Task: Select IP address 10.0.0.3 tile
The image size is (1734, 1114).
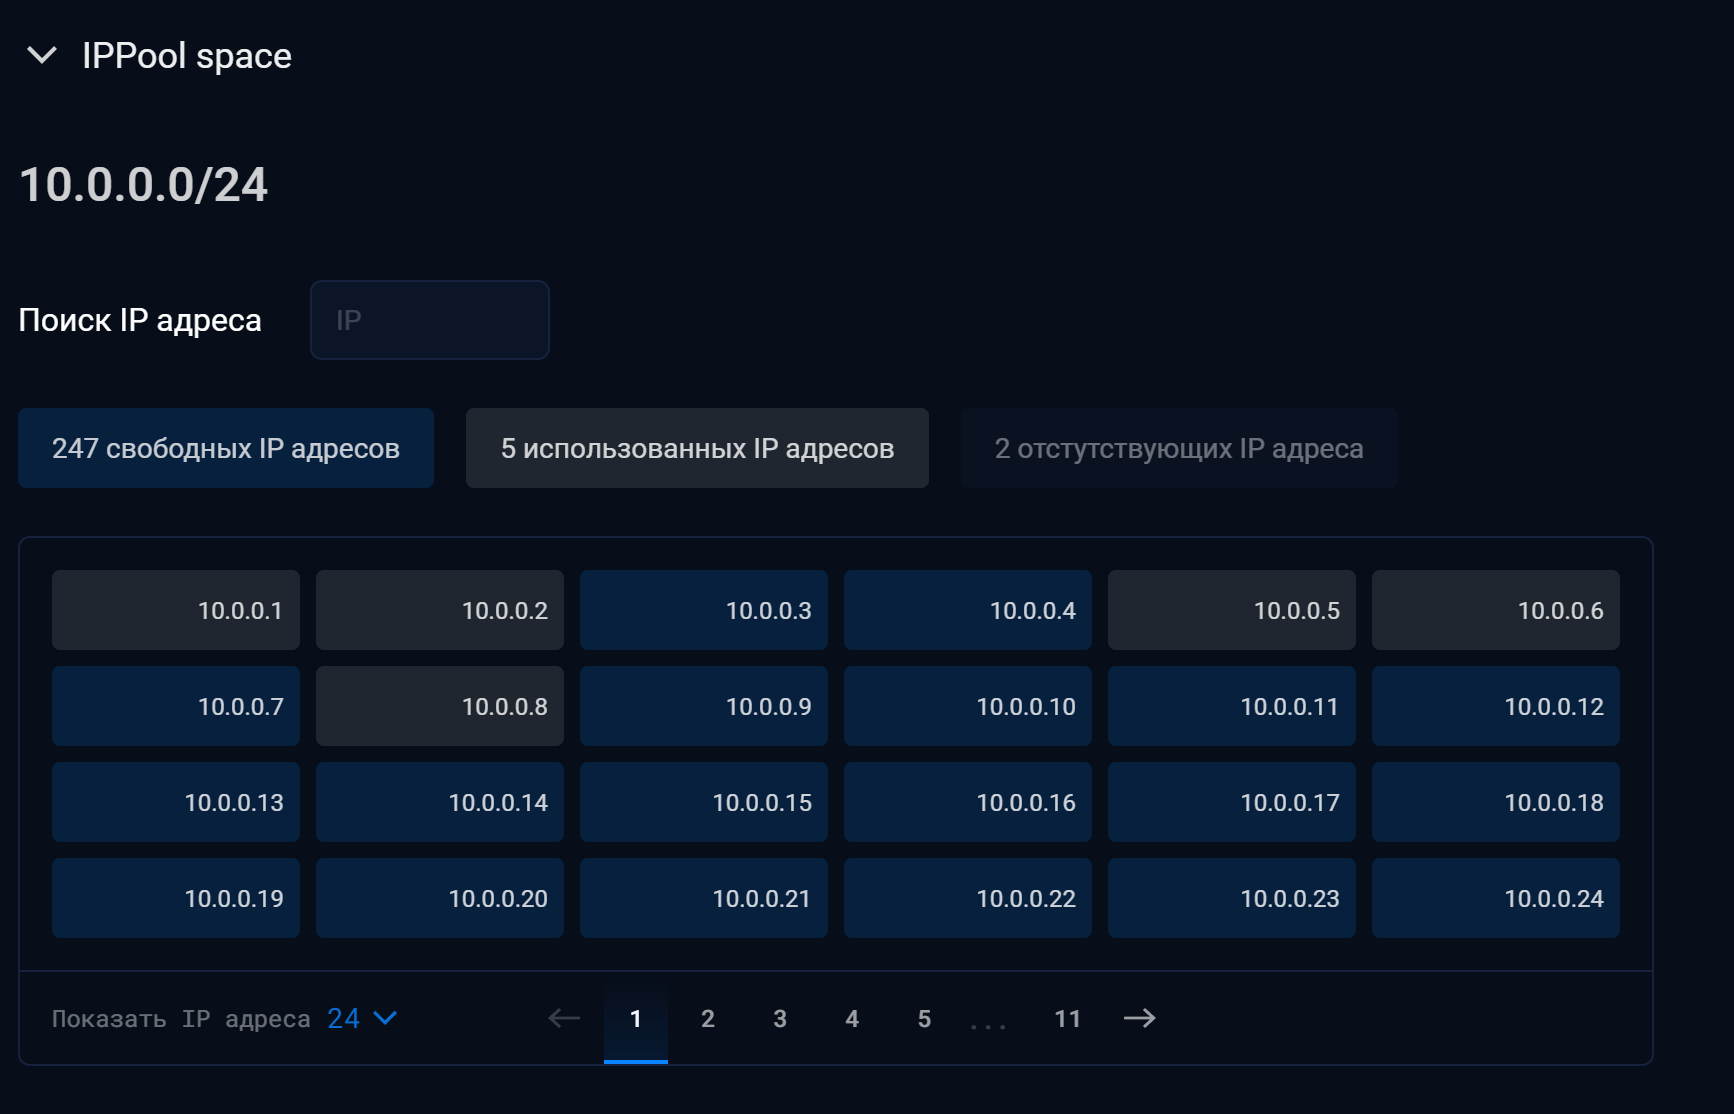Action: (704, 610)
